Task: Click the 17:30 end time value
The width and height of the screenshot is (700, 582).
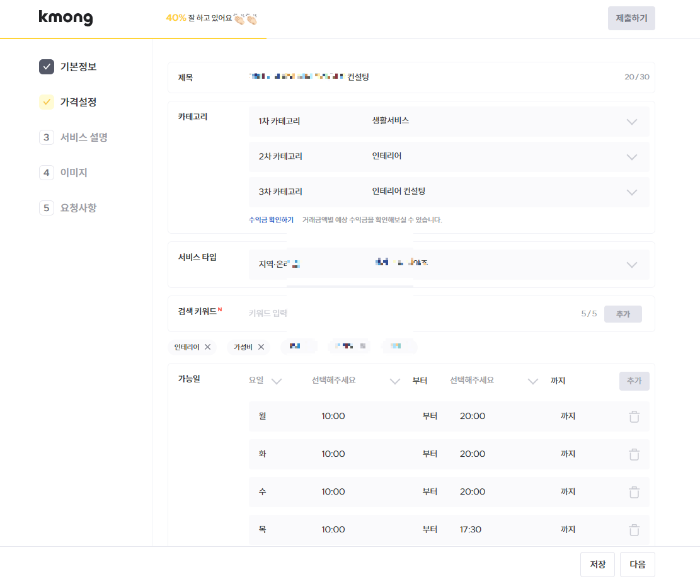Action: (x=471, y=529)
